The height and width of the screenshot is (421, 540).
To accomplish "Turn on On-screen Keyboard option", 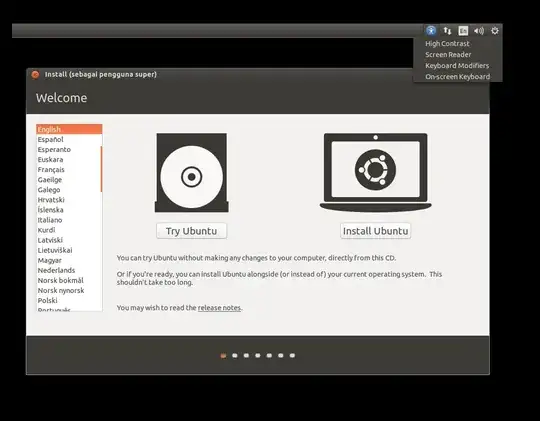I will [x=457, y=77].
